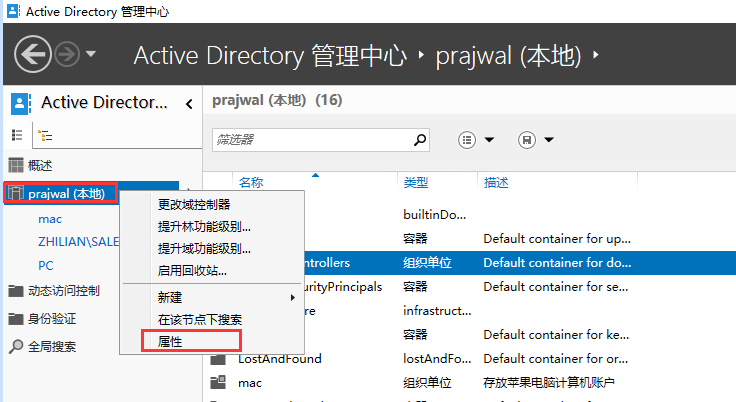Open dropdown arrow next to view options
Viewport: 736px width, 402px height.
coord(489,139)
